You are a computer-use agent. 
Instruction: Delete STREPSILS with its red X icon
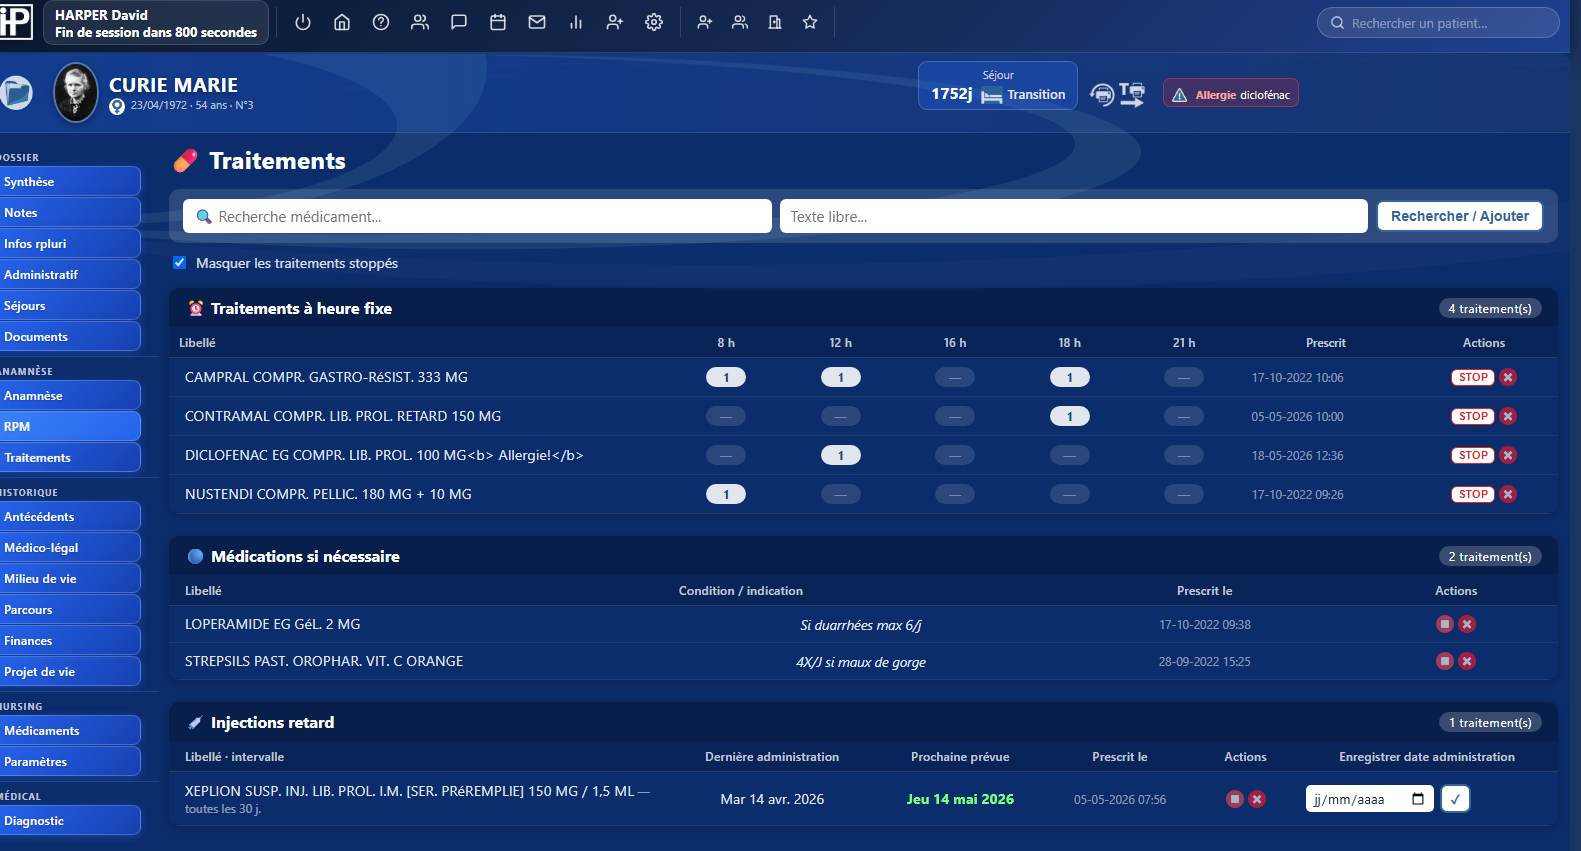click(x=1467, y=661)
